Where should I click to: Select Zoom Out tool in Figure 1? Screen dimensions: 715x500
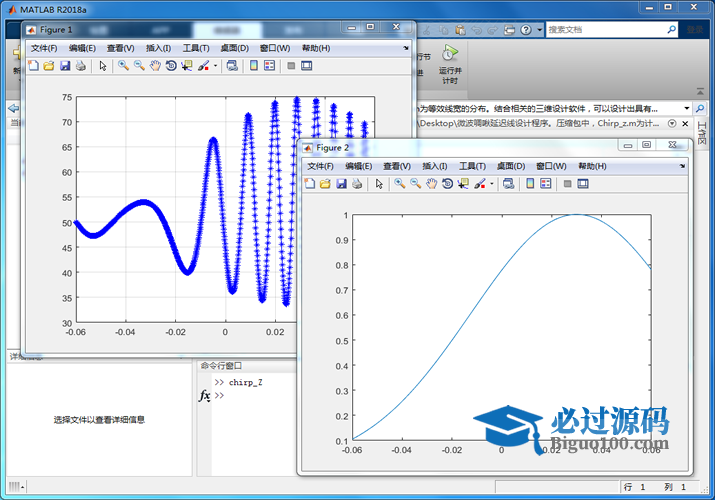(139, 66)
